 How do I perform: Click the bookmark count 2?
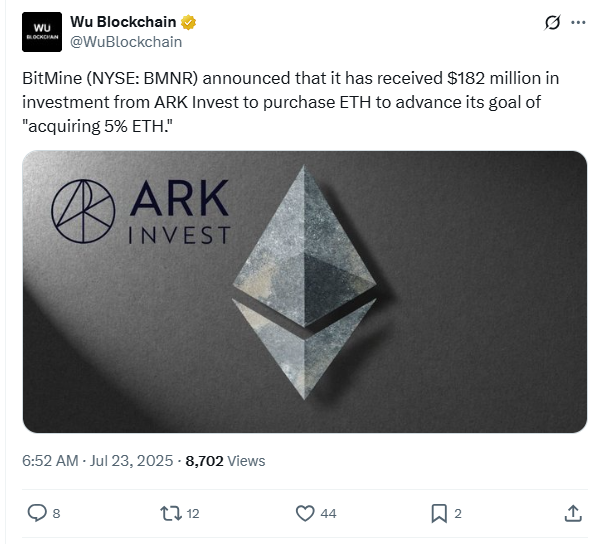(458, 514)
